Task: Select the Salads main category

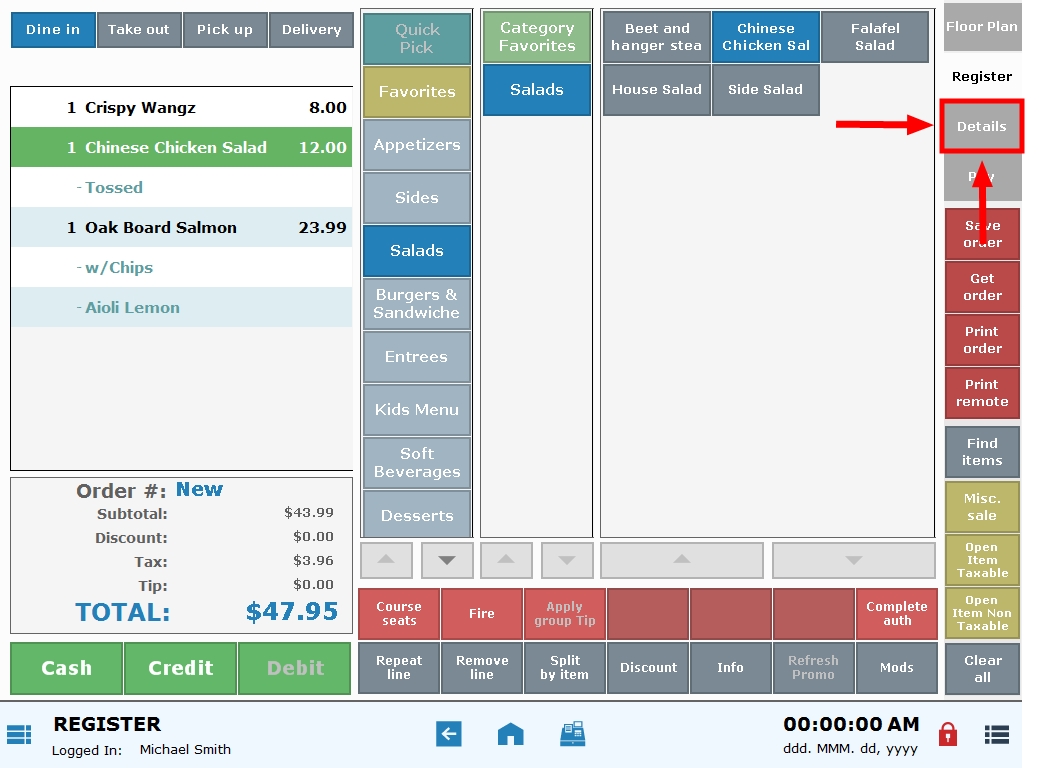Action: 417,250
